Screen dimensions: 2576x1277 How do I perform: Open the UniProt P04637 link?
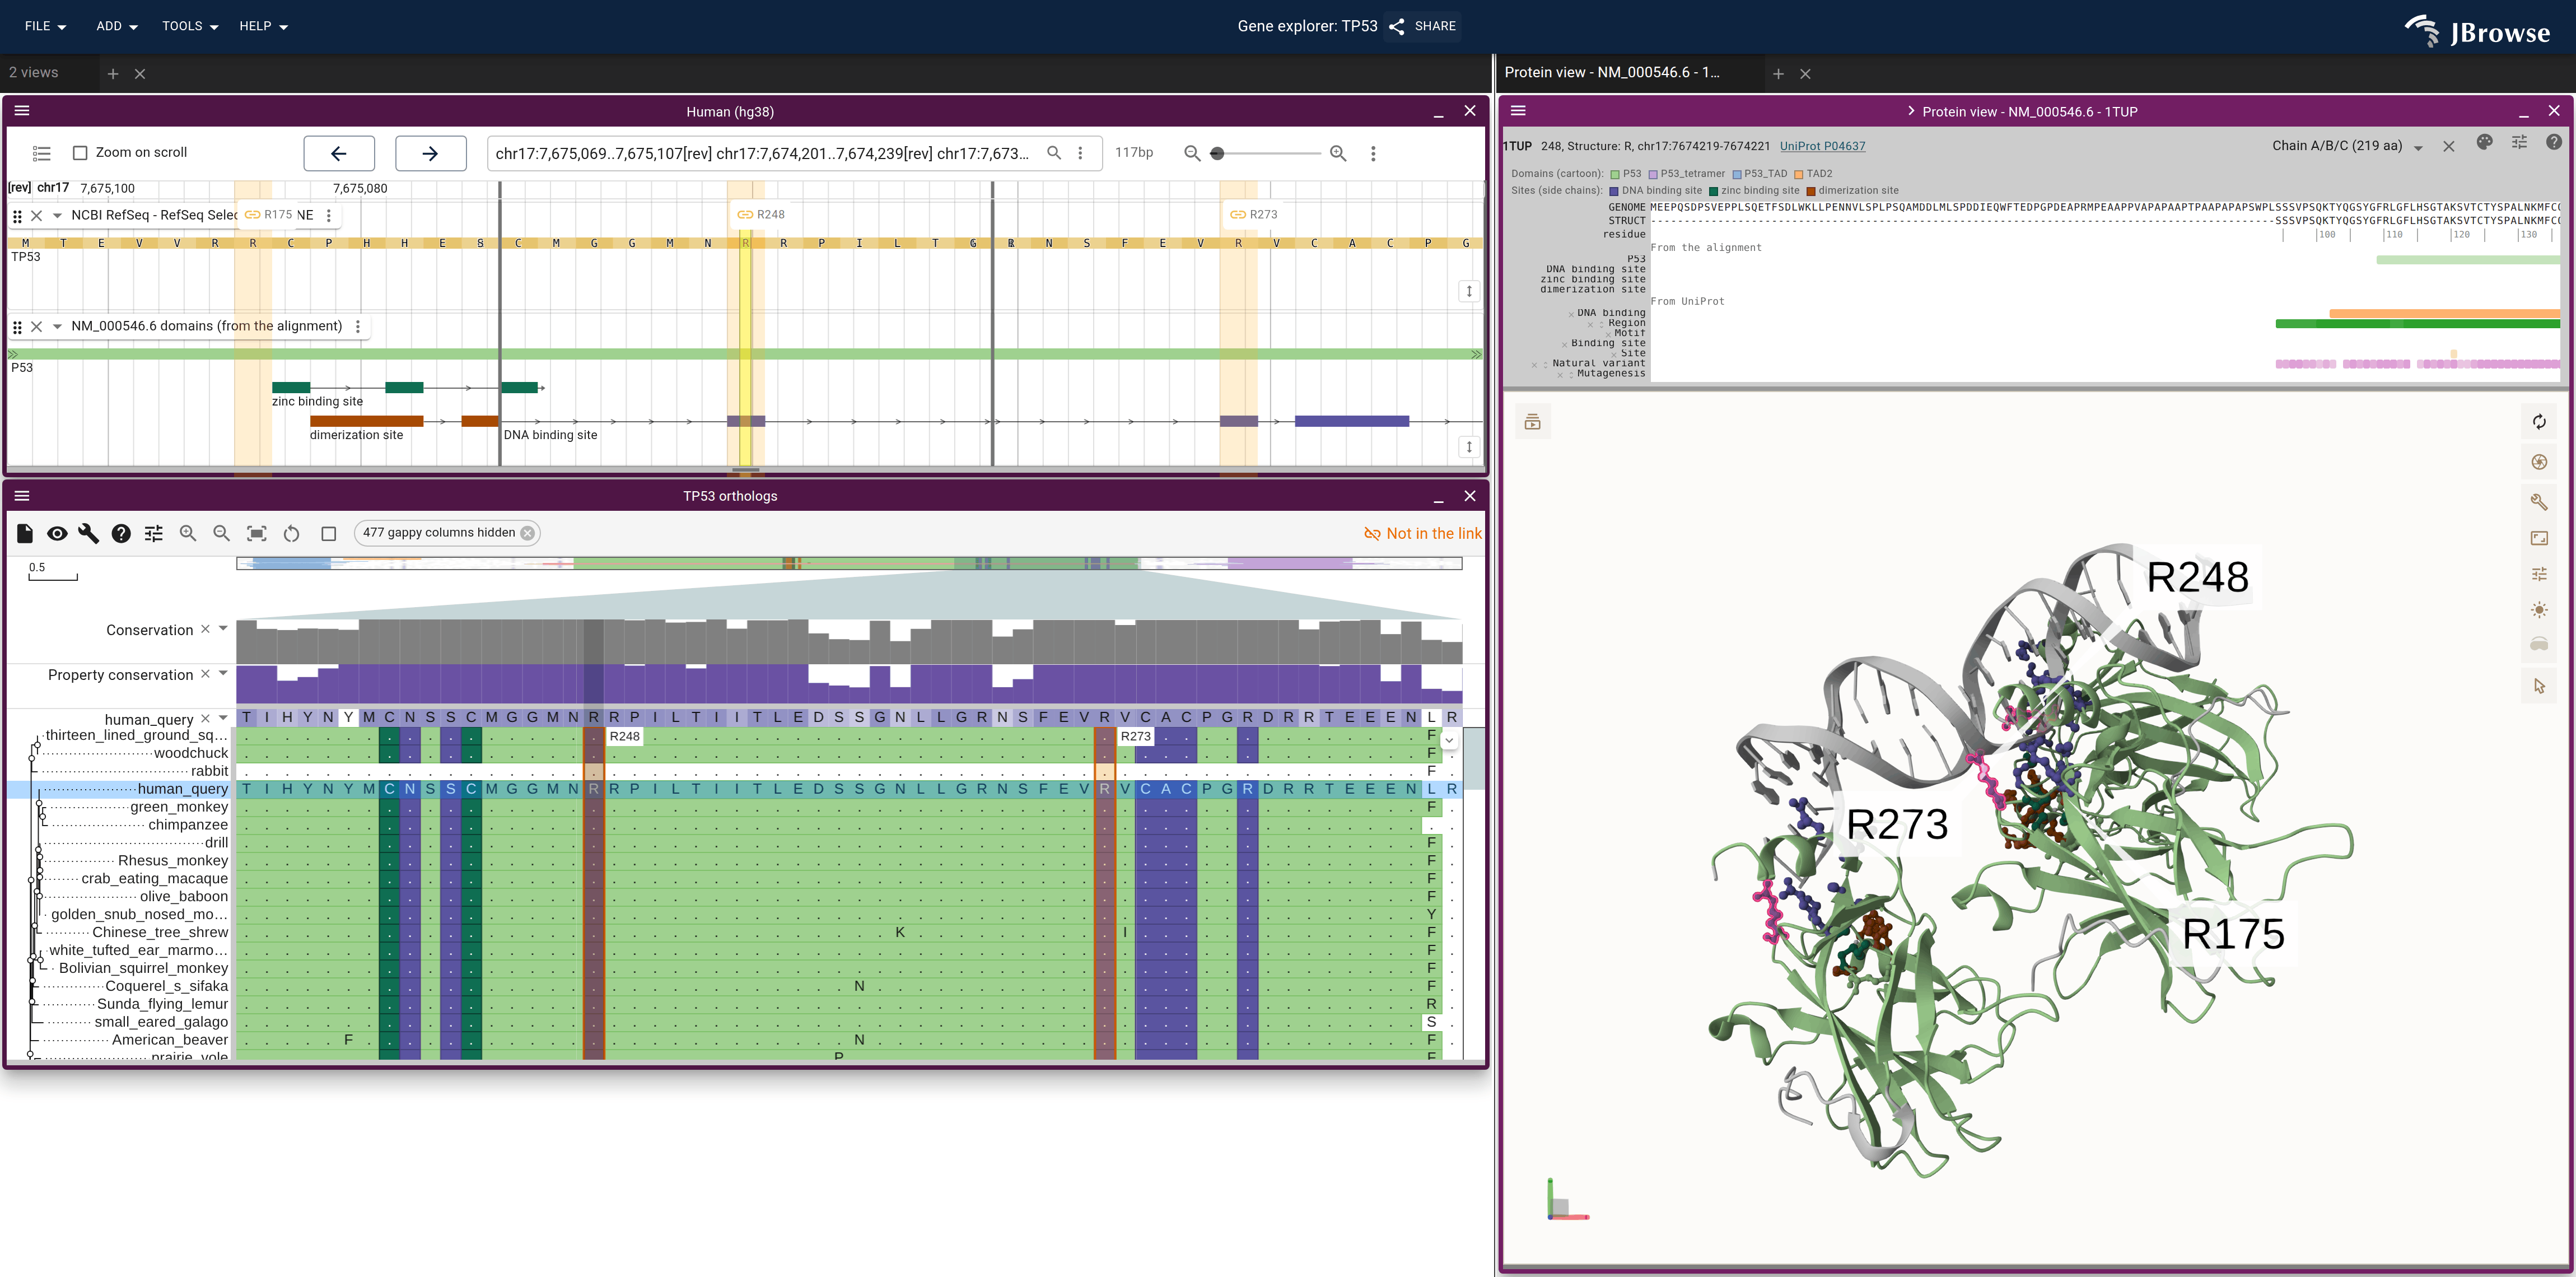point(1822,146)
